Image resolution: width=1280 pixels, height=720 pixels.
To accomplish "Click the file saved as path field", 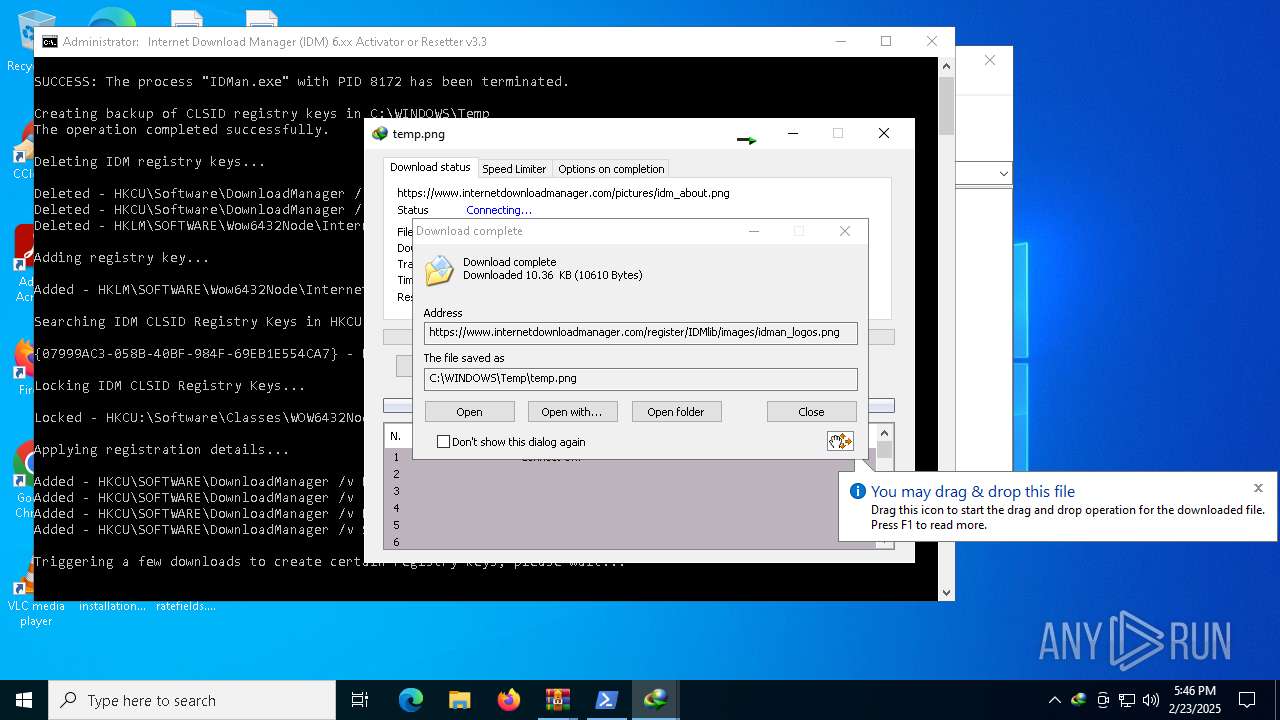I will click(x=640, y=378).
